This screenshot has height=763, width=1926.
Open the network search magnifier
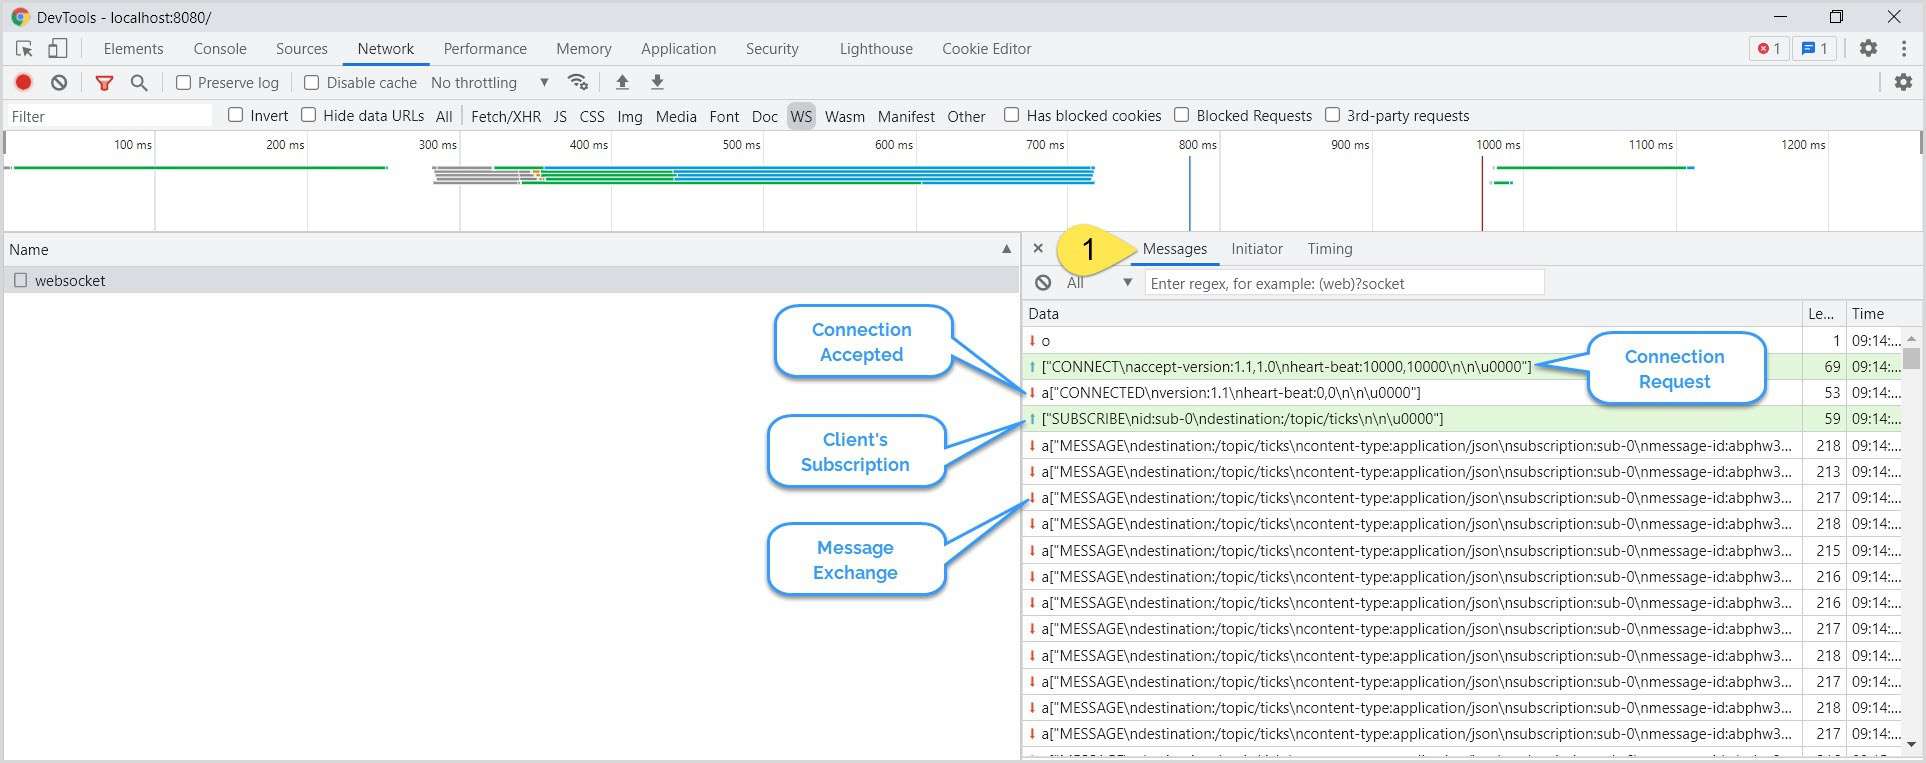coord(139,83)
